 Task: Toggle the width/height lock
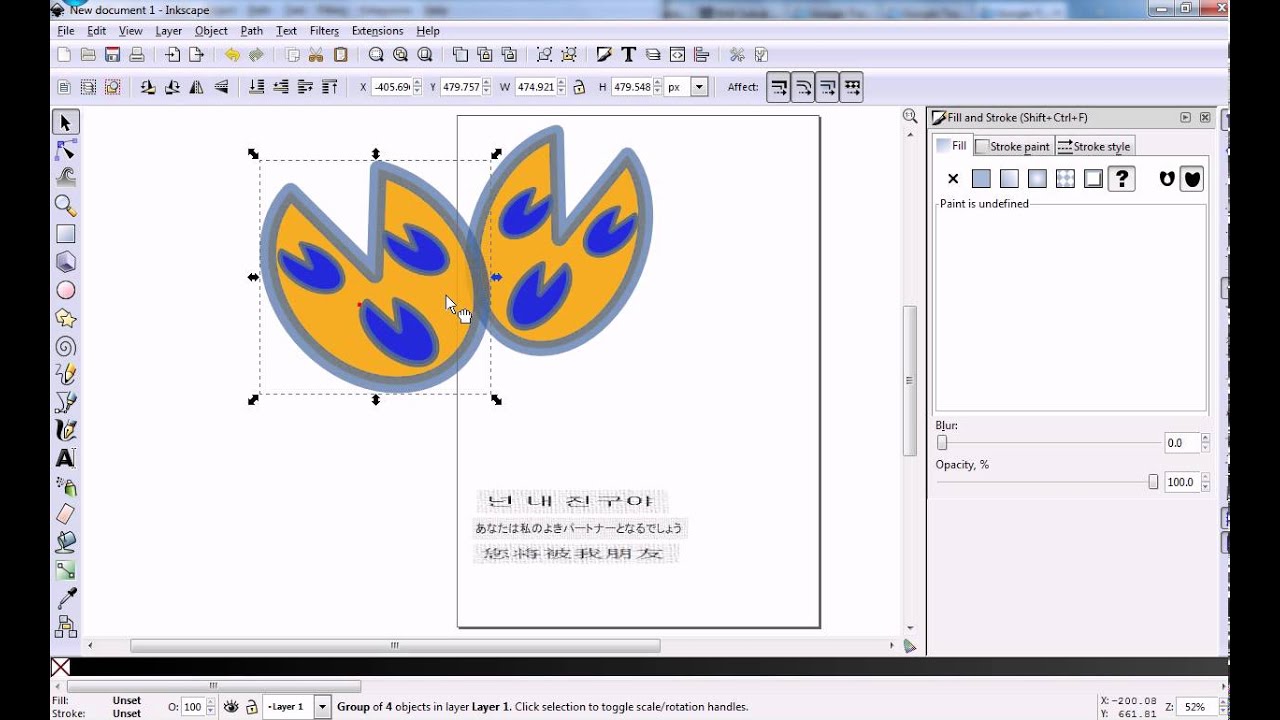pos(579,87)
